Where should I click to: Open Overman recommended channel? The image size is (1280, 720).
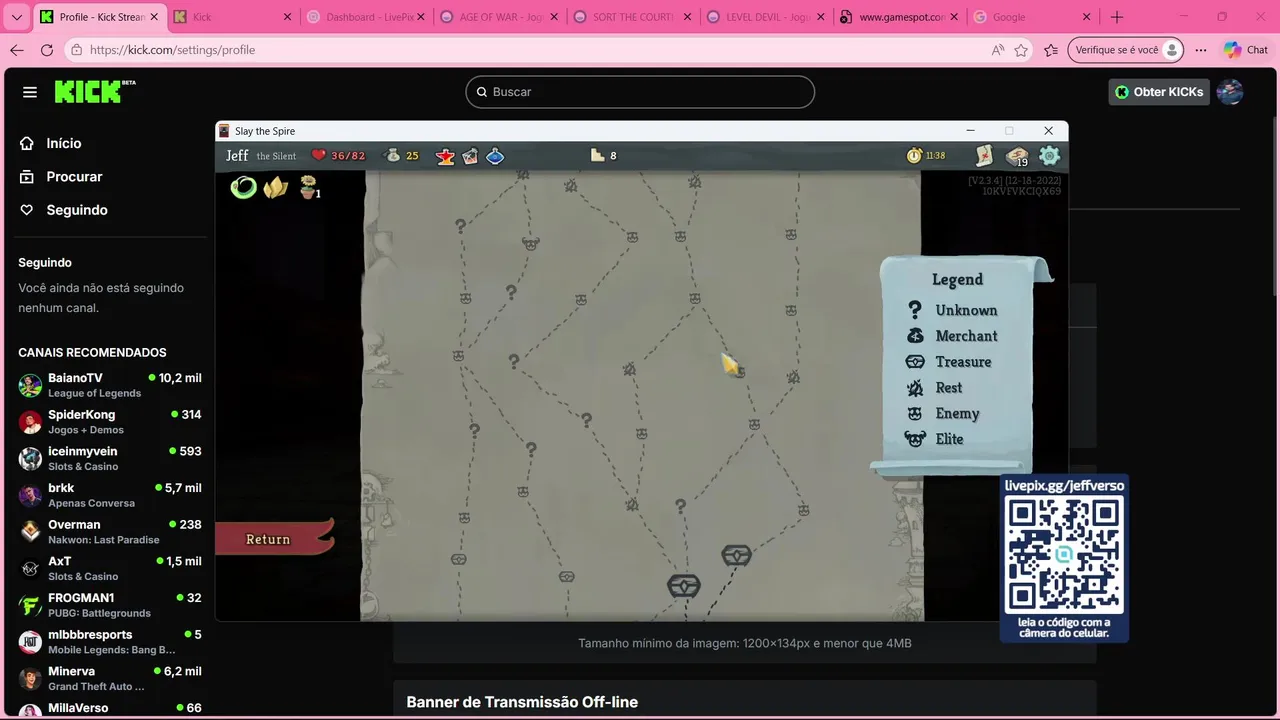click(x=110, y=531)
